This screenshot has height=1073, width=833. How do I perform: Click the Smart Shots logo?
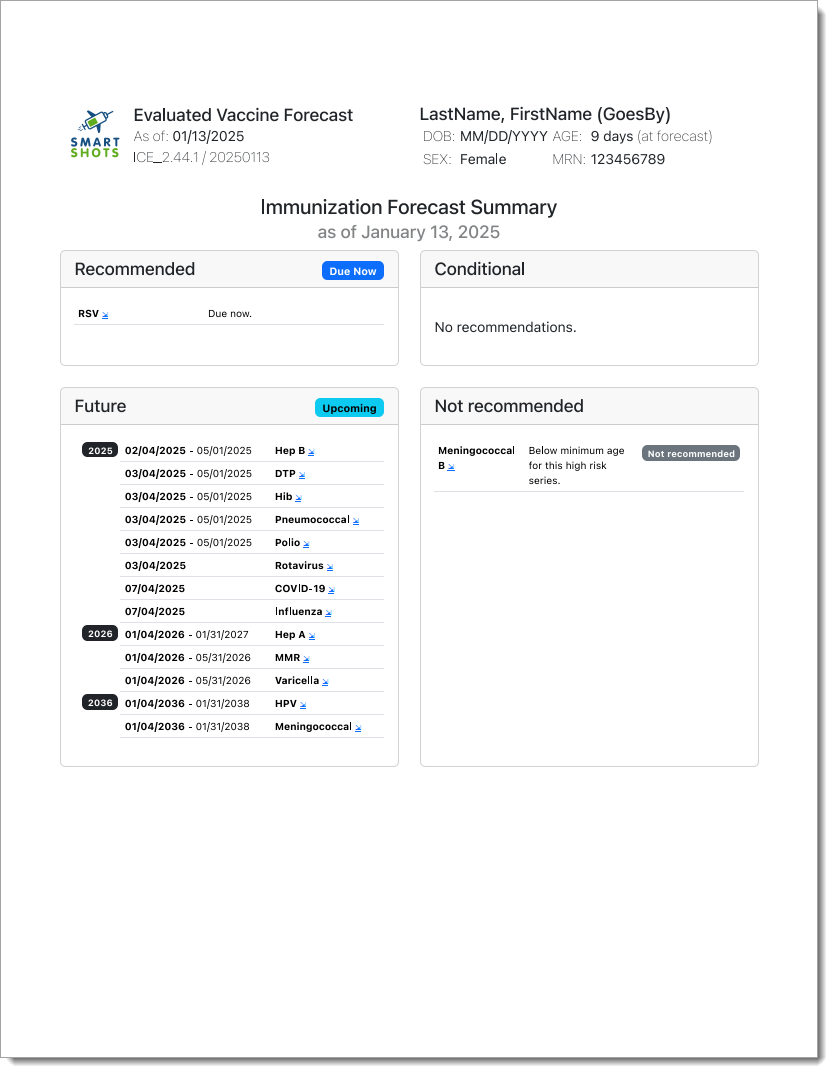coord(95,134)
